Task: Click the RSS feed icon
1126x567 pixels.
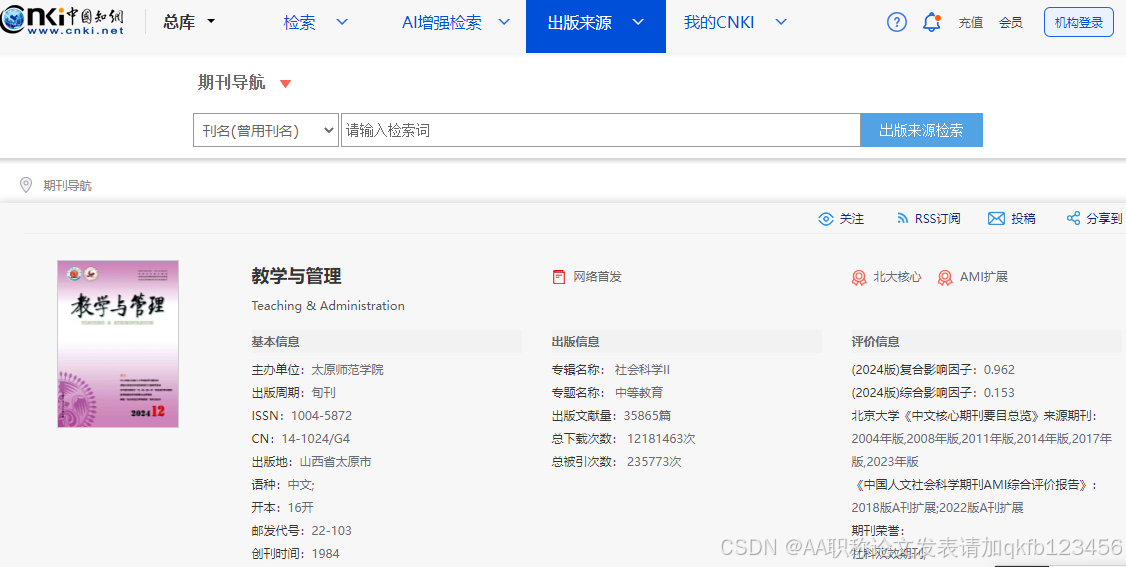Action: click(903, 218)
